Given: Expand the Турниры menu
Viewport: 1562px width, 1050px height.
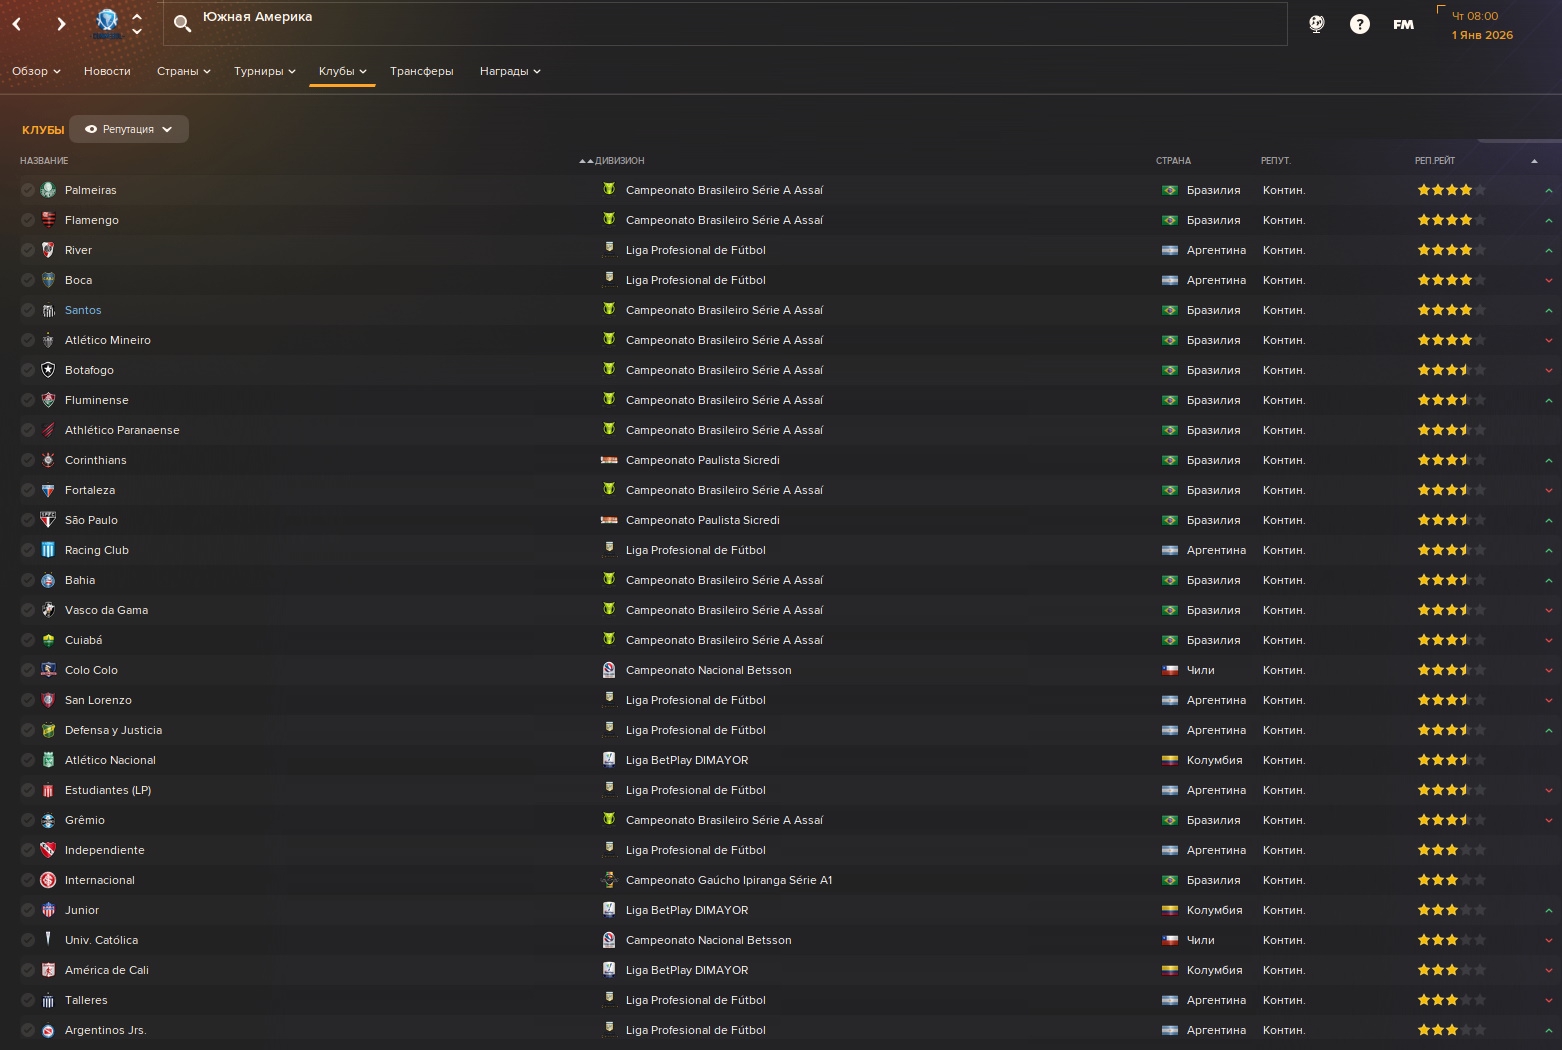Looking at the screenshot, I should click(x=264, y=71).
